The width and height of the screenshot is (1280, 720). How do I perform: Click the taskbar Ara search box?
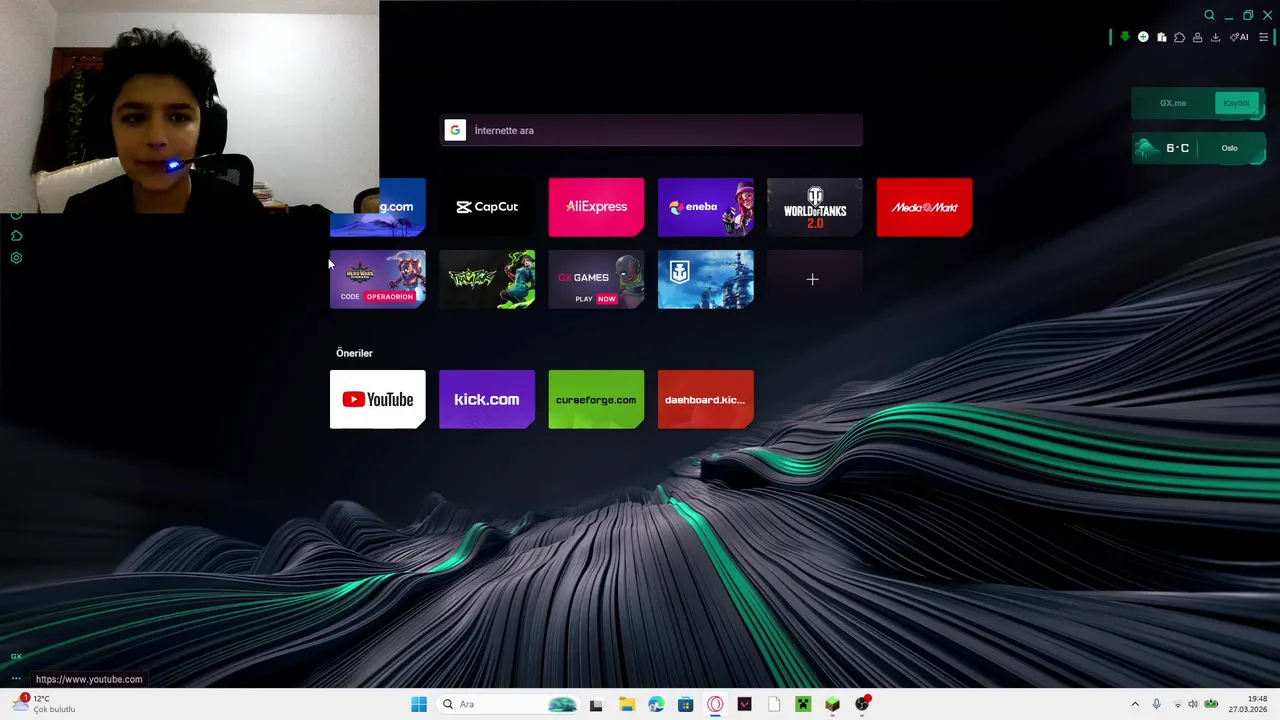pos(510,704)
